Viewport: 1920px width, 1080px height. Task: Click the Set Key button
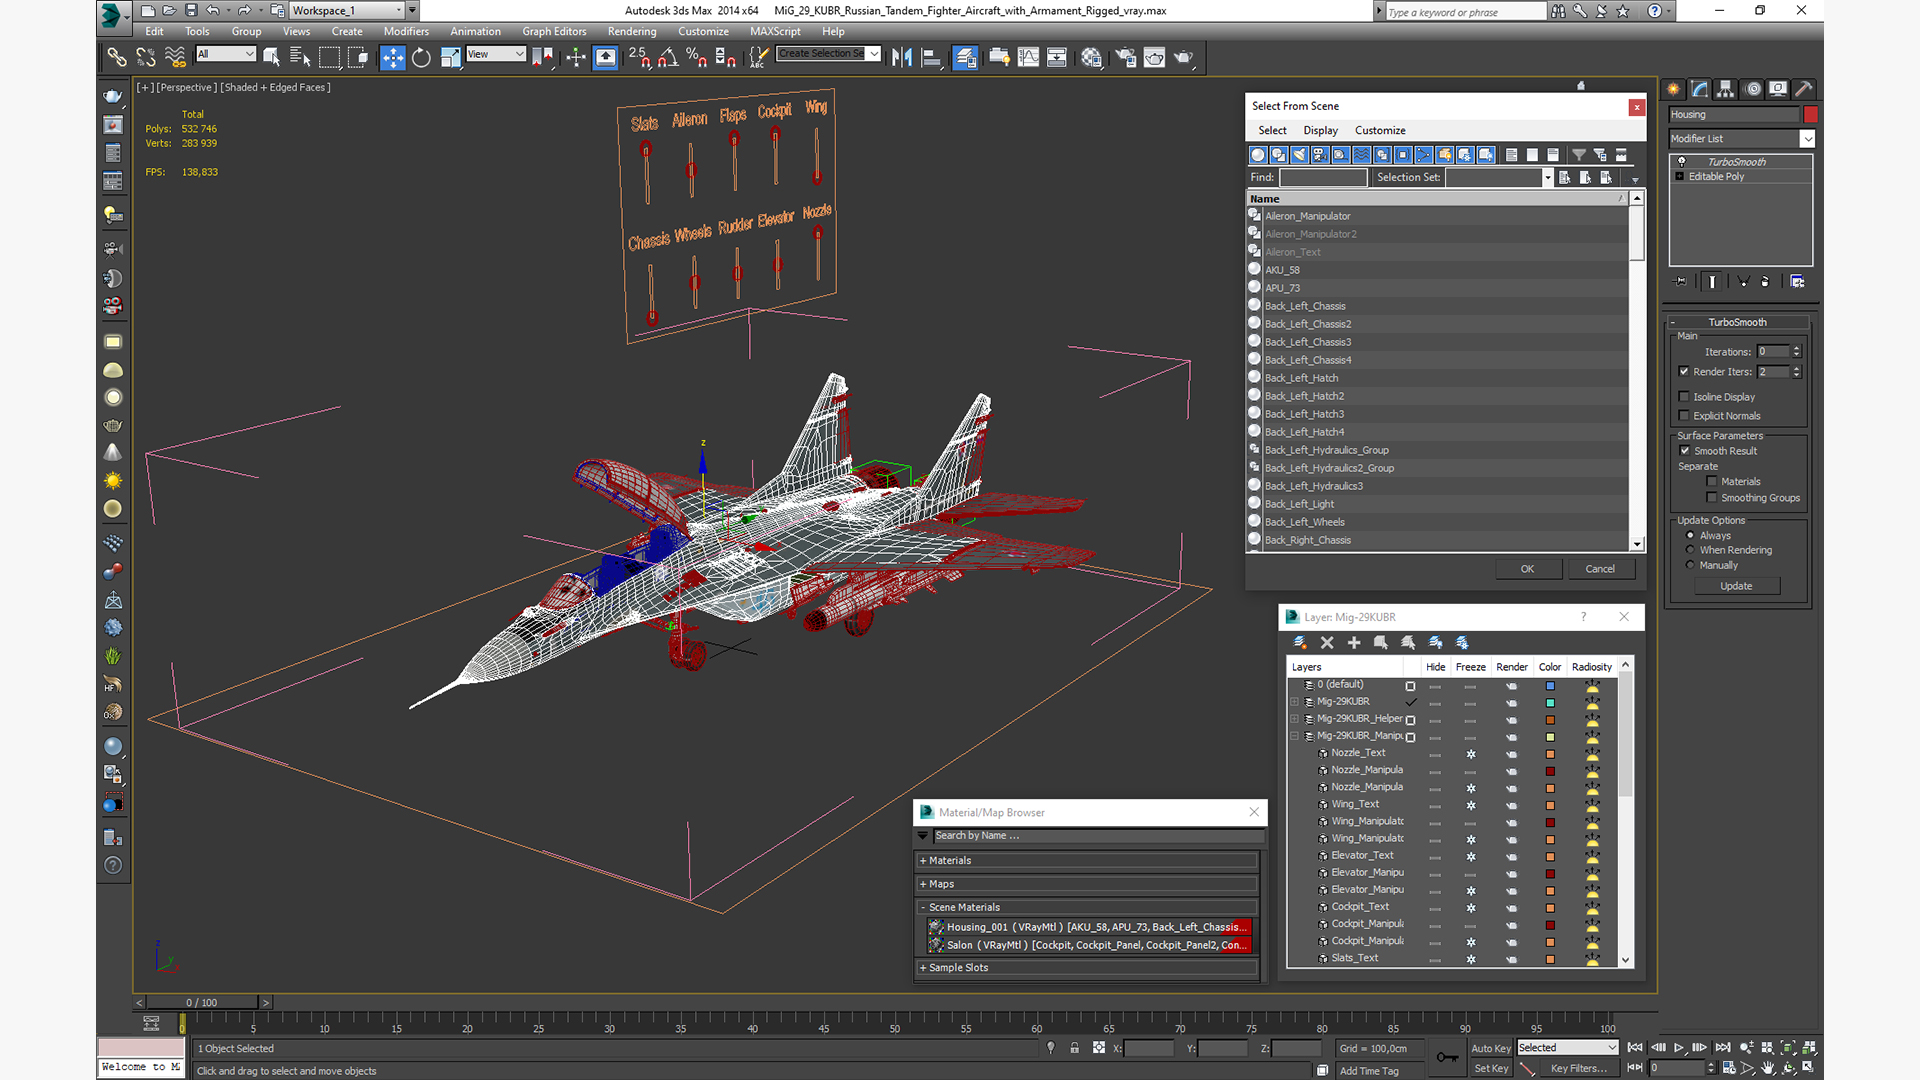tap(1491, 1069)
